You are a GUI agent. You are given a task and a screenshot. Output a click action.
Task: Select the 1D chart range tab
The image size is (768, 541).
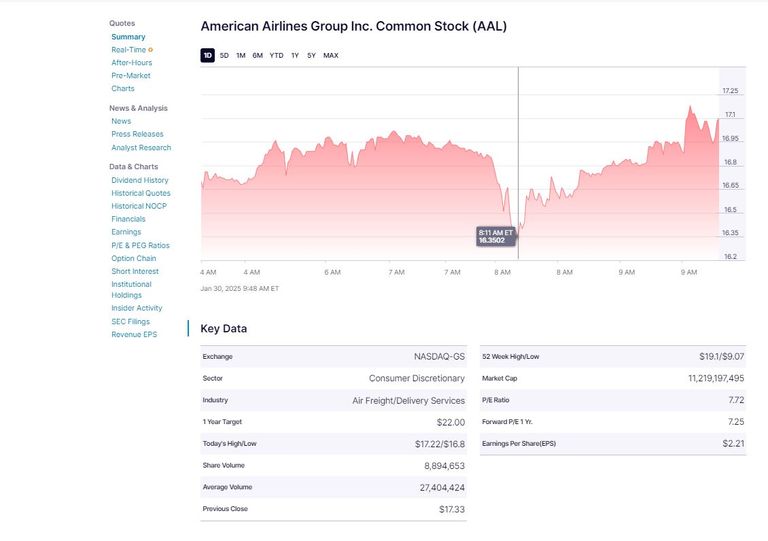tap(207, 56)
